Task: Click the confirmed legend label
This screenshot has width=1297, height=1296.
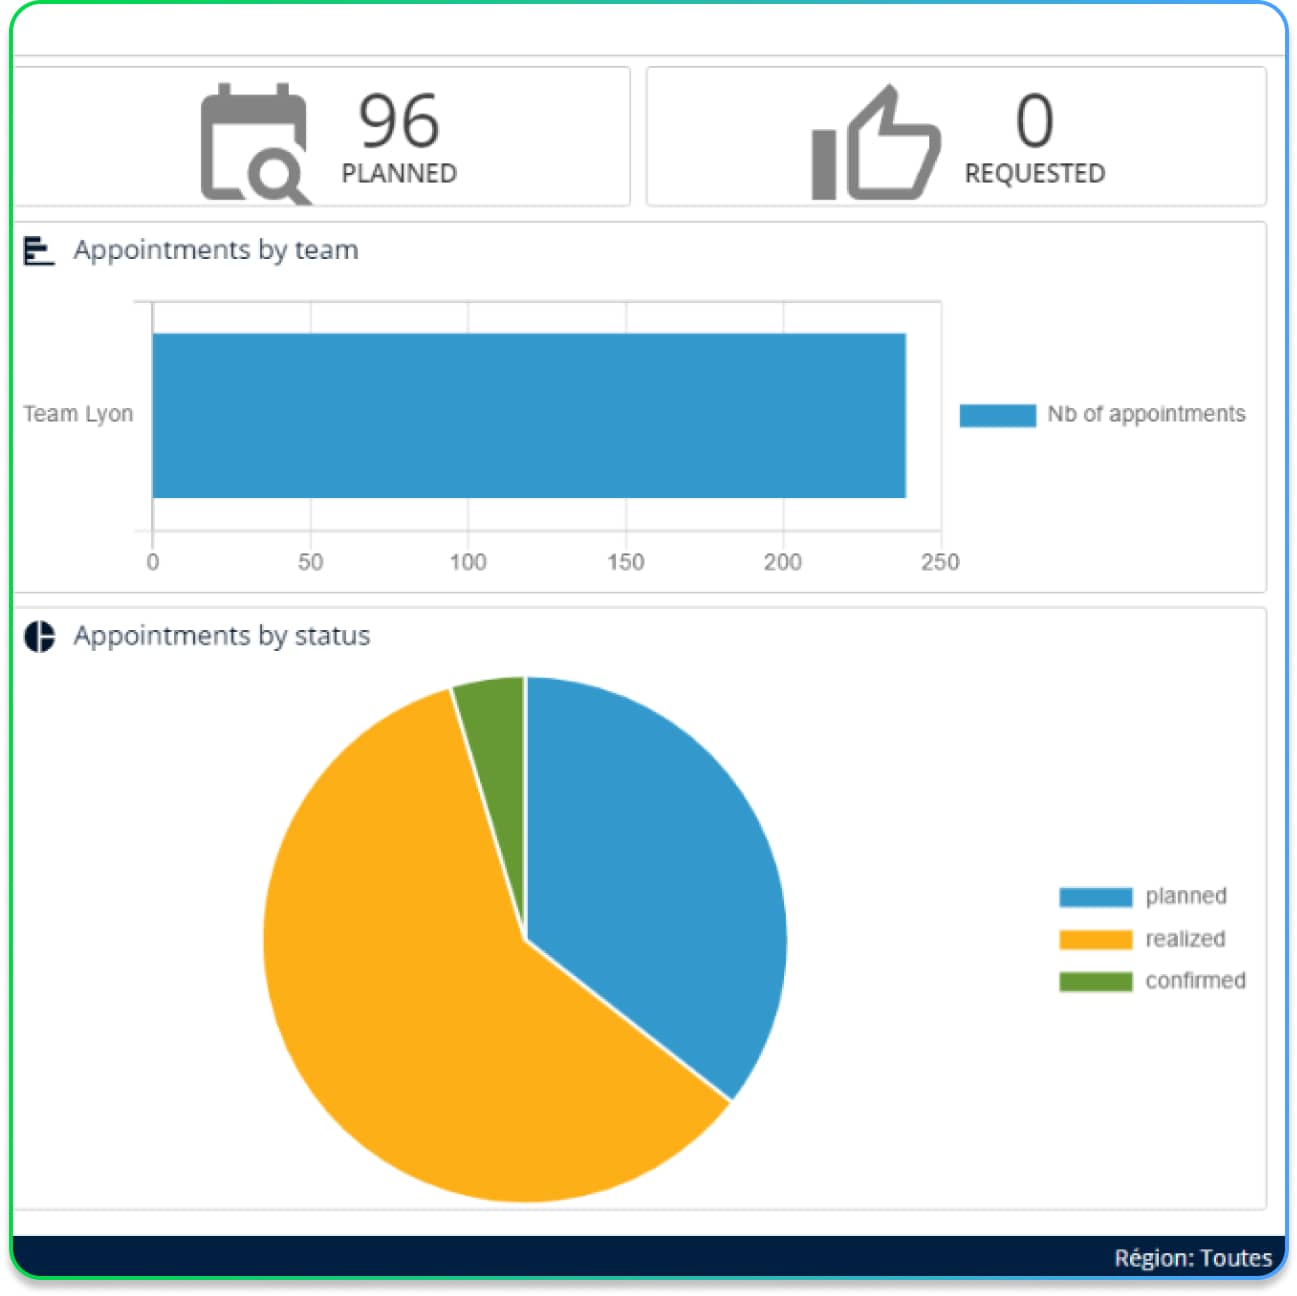Action: pos(1196,981)
